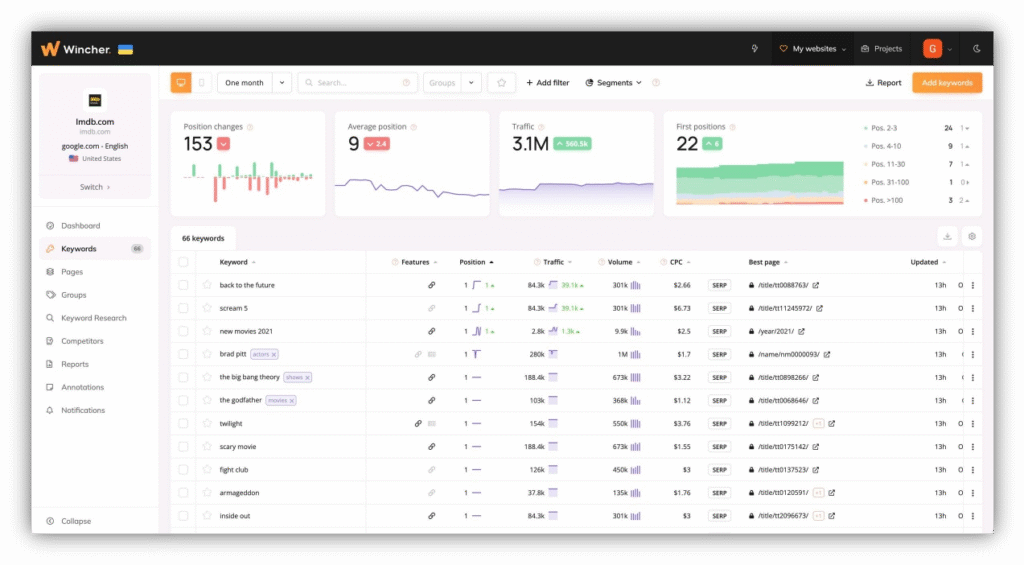Star the 'brad pitt' keyword
This screenshot has width=1024, height=565.
point(207,354)
